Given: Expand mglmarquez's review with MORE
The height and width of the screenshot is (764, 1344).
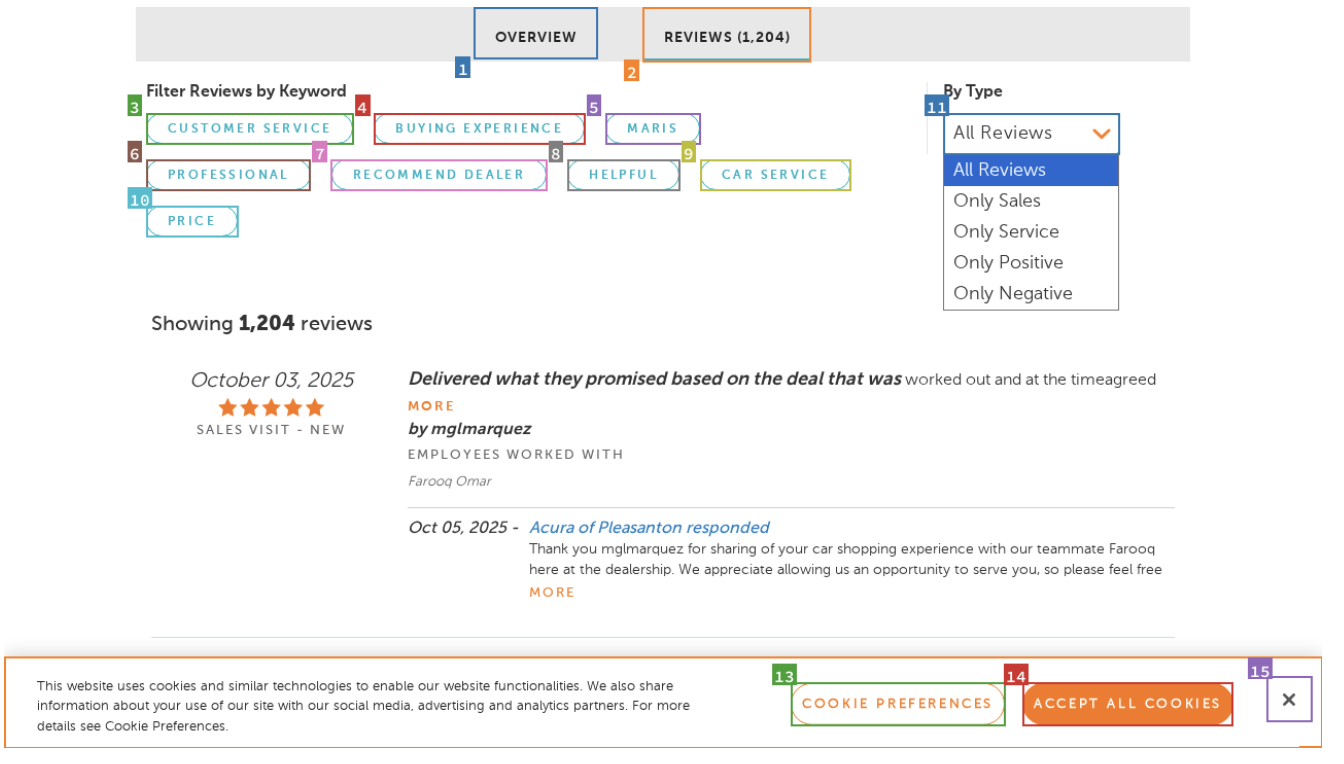Looking at the screenshot, I should [430, 406].
